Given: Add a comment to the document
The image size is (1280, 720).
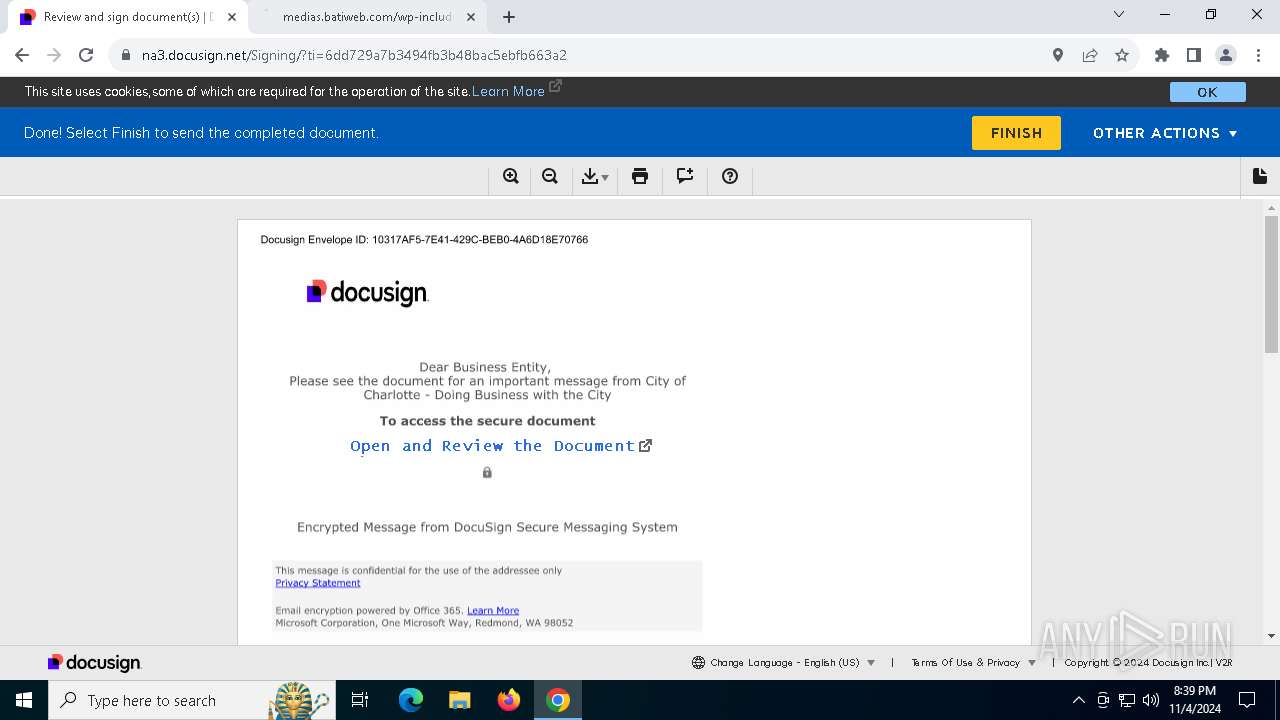Looking at the screenshot, I should 685,177.
